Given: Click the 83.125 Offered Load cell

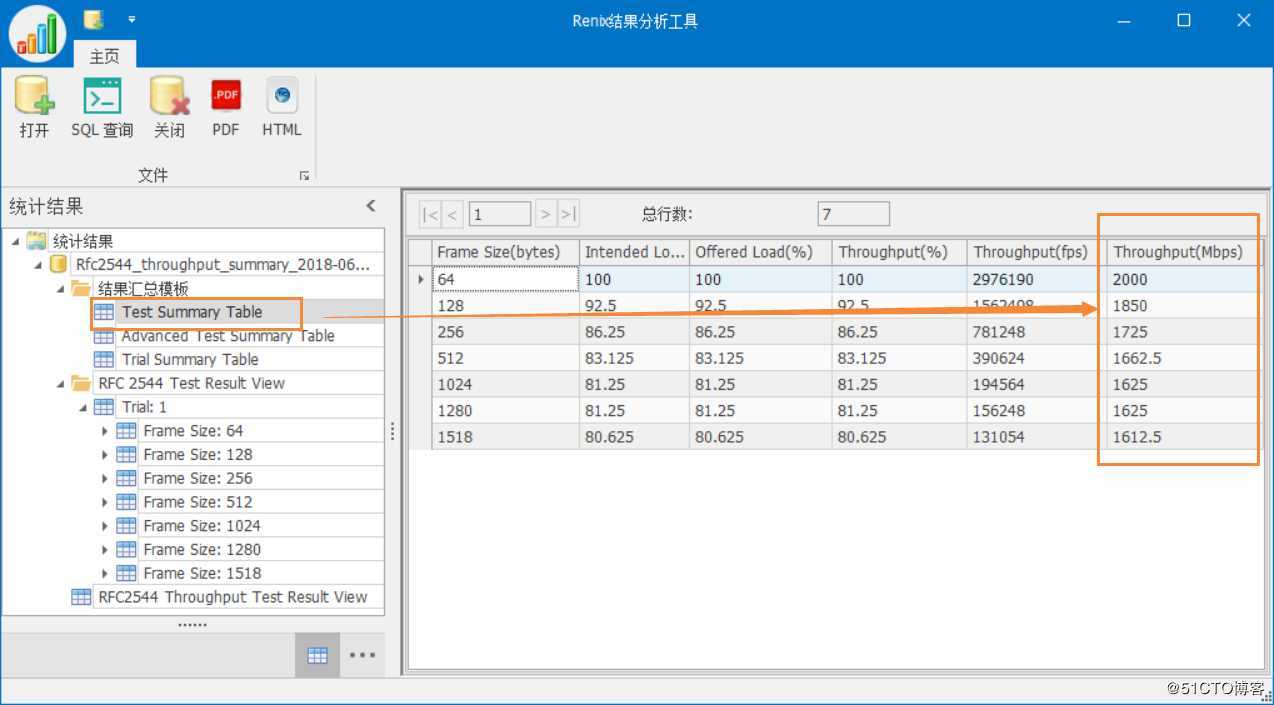Looking at the screenshot, I should click(x=760, y=358).
